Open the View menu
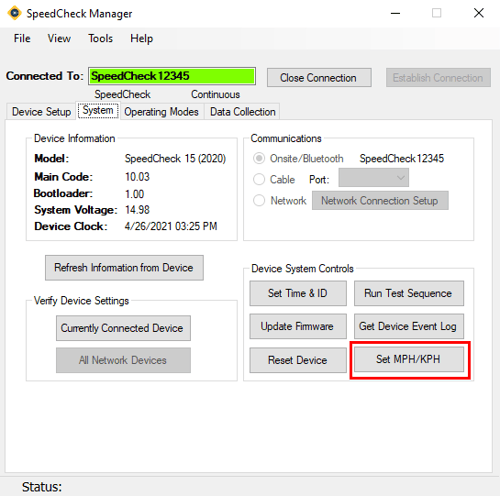The width and height of the screenshot is (500, 496). (x=59, y=38)
